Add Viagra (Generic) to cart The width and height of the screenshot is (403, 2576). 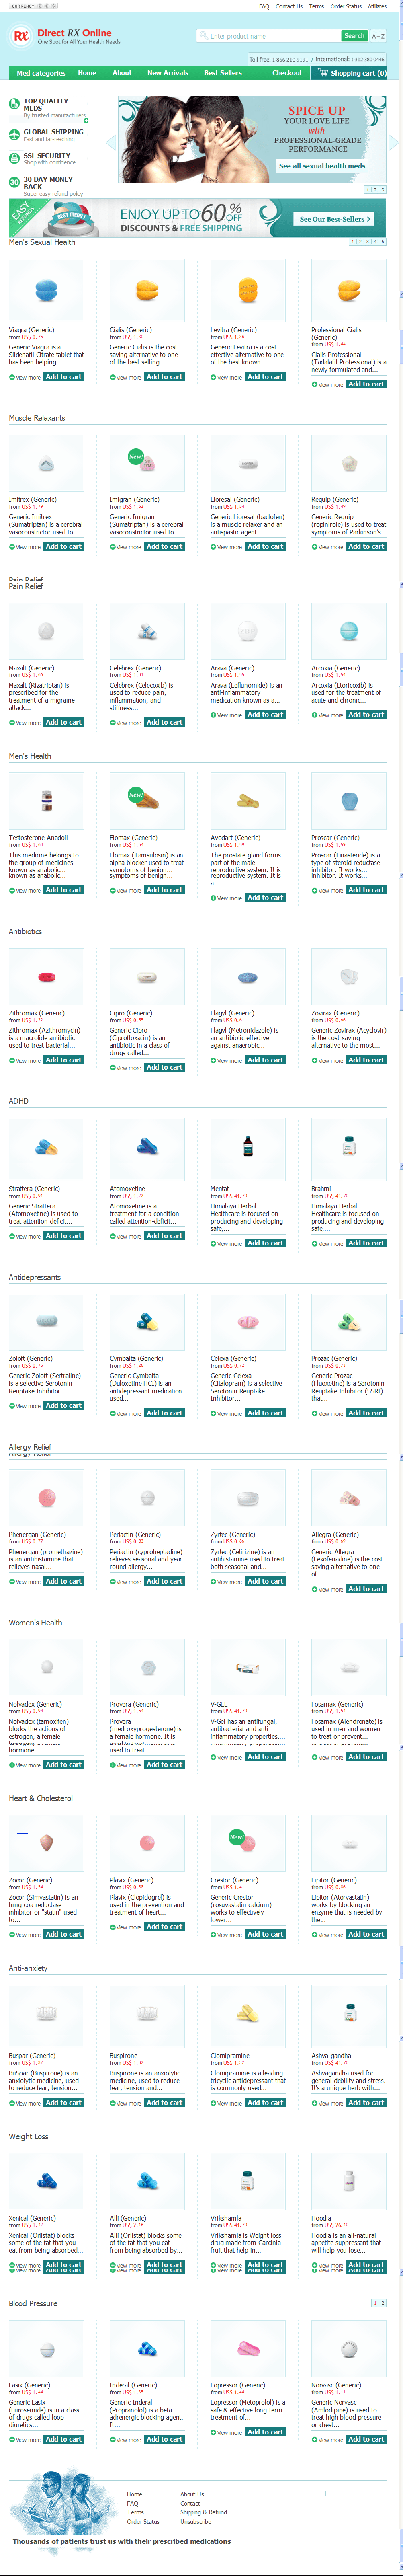click(64, 377)
